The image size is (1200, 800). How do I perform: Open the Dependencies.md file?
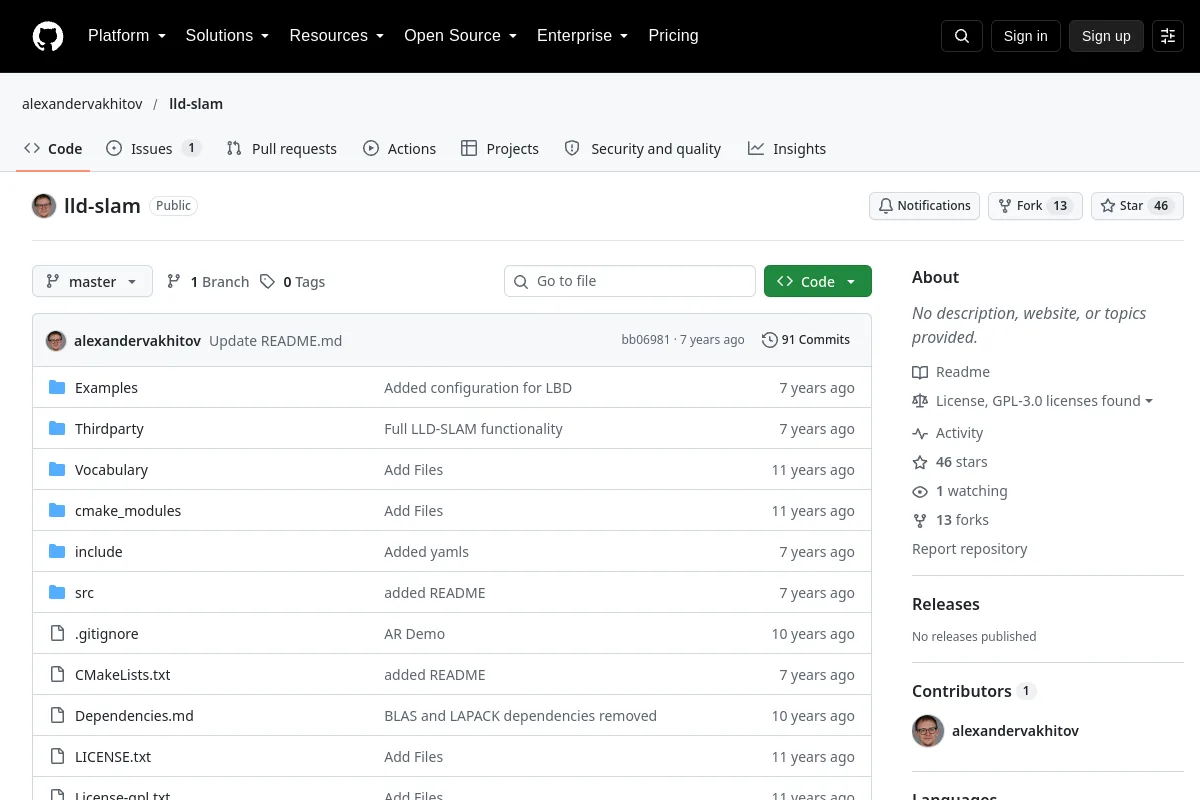(134, 716)
